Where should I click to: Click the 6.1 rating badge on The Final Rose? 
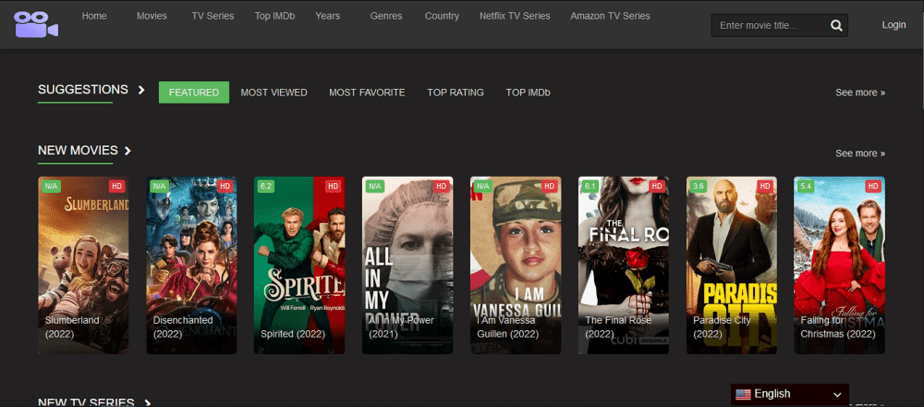click(590, 186)
